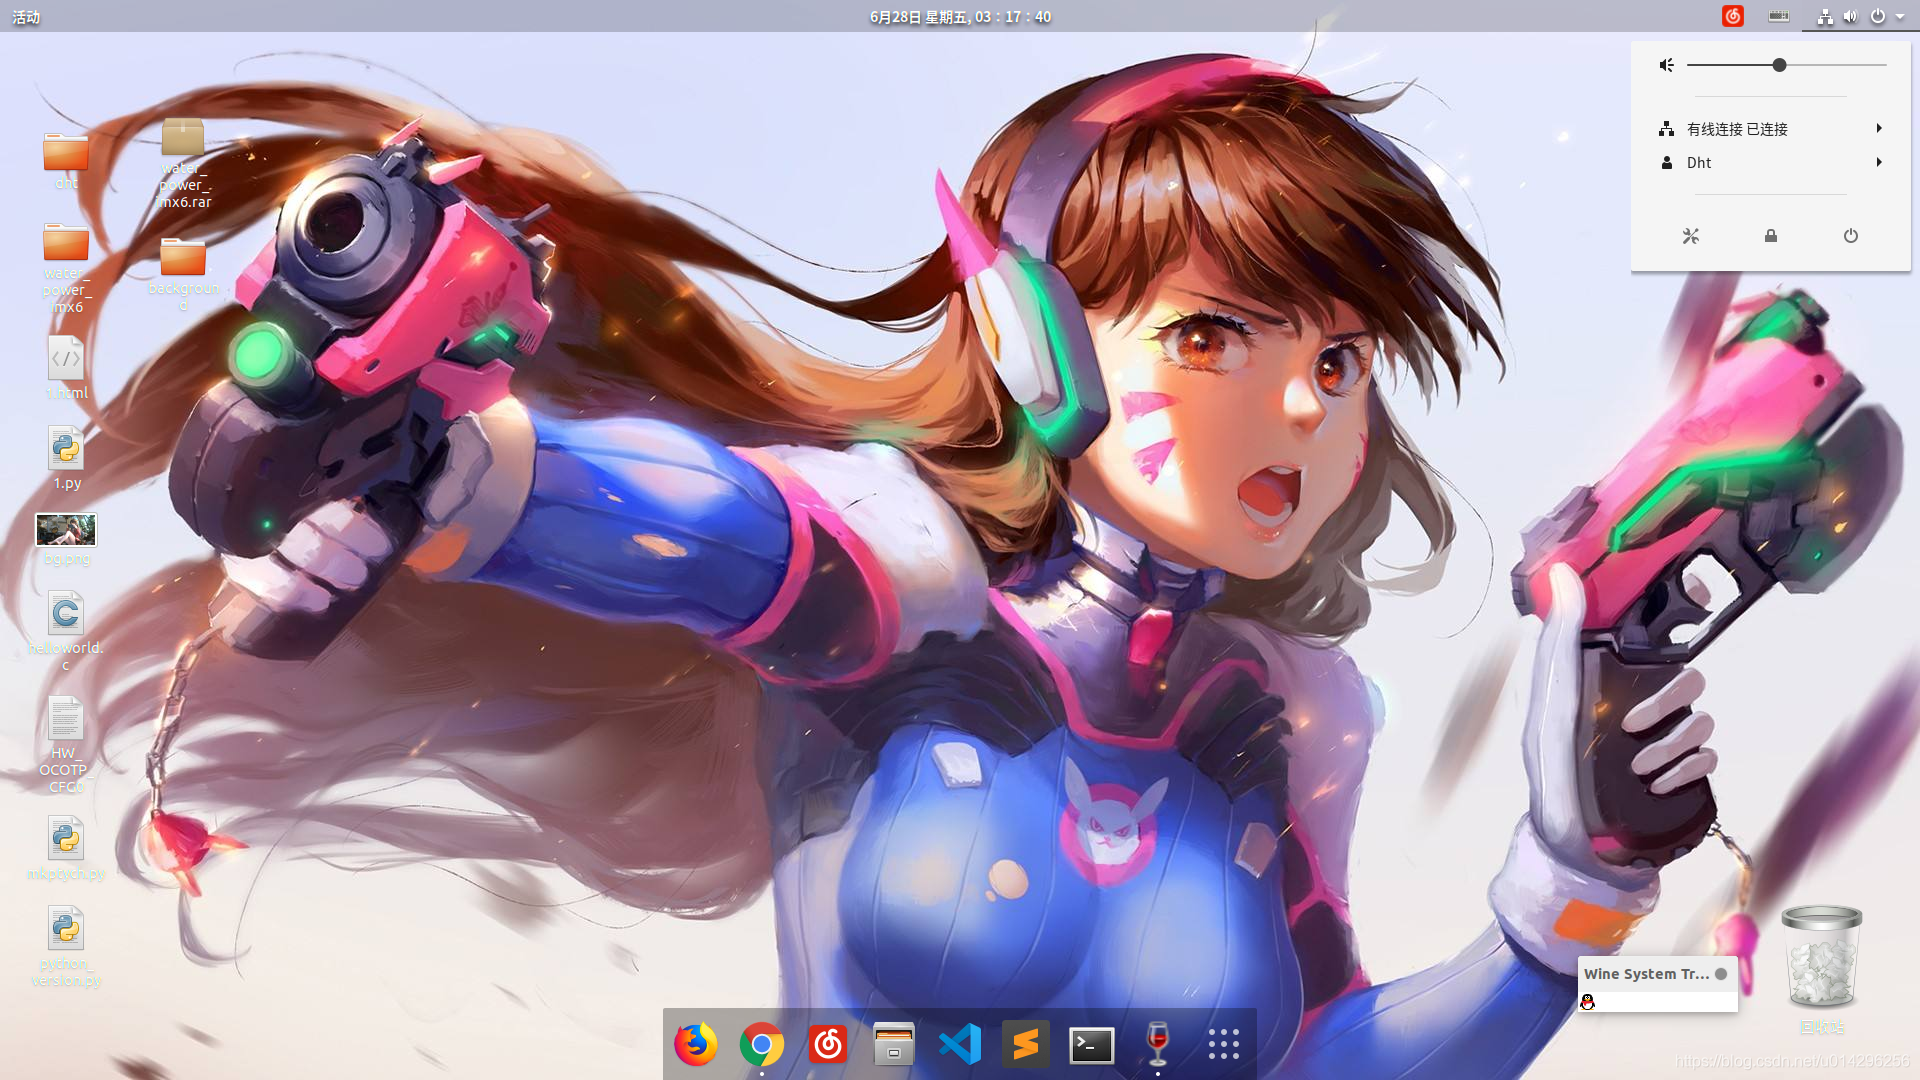
Task: Open Activities overview
Action: (x=26, y=17)
